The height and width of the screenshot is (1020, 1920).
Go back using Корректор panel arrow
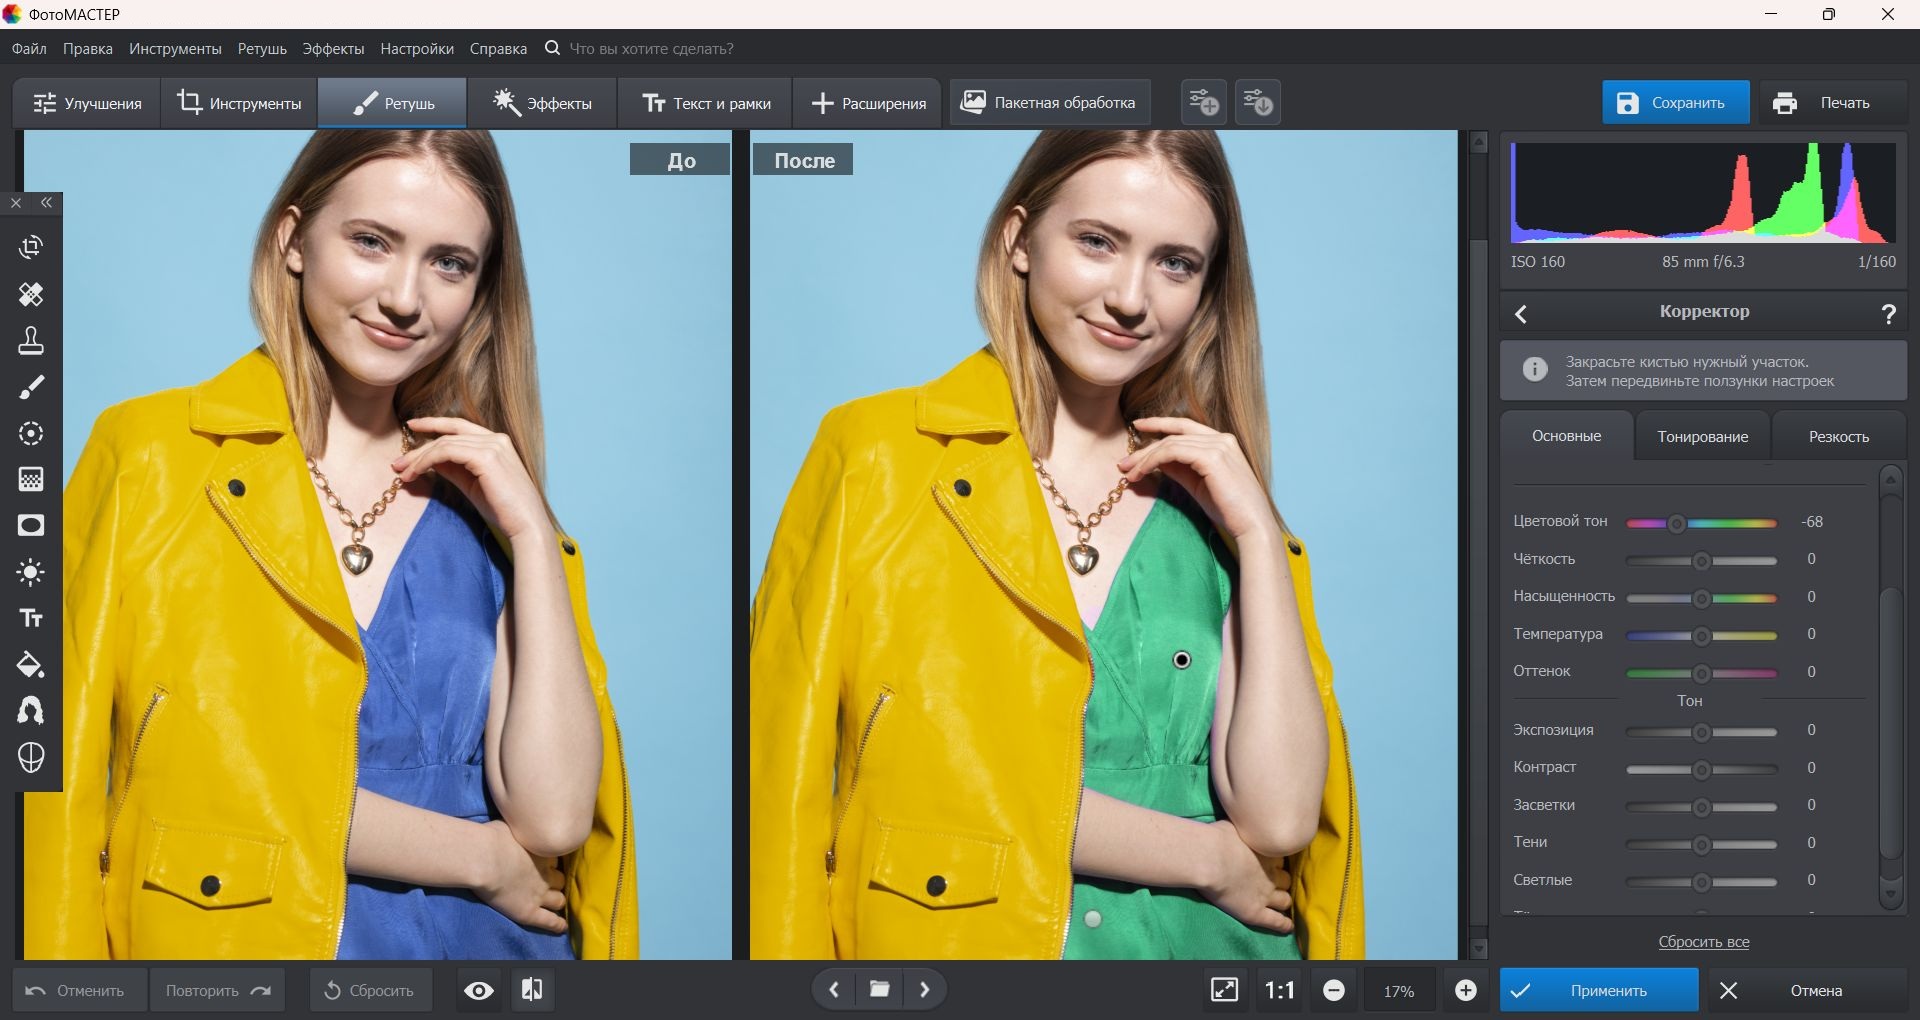pyautogui.click(x=1521, y=314)
